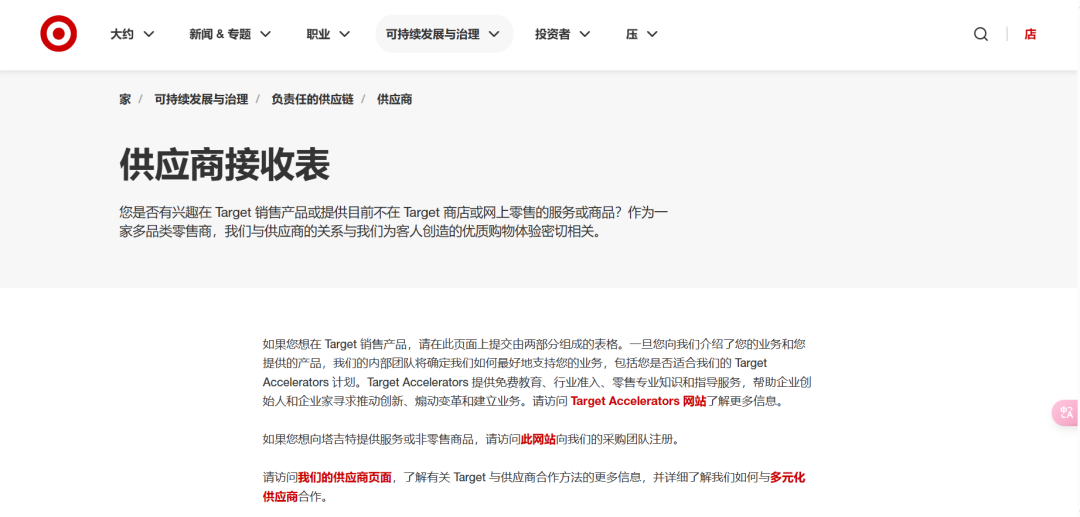Open 可持续发展与治理 in the breadcrumb
Screen dimensions: 1080x517
coord(201,99)
